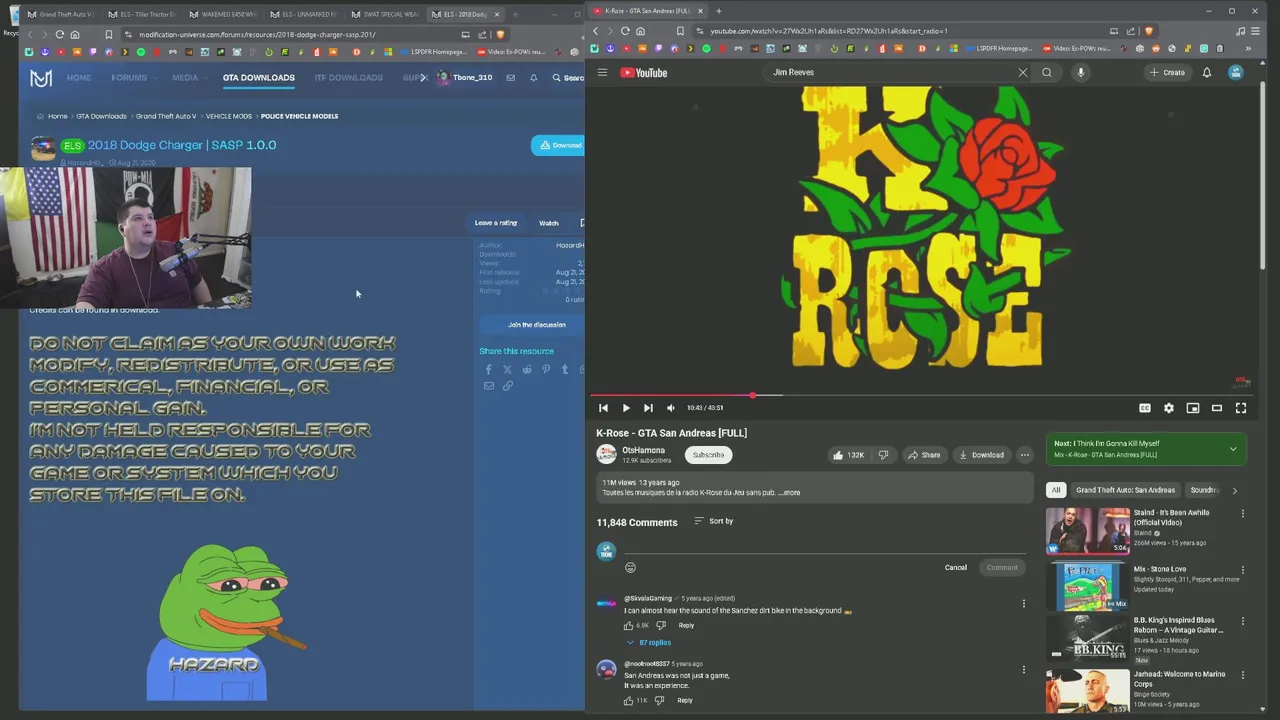Open the MEDIA menu item
This screenshot has height=720, width=1280.
coord(185,78)
